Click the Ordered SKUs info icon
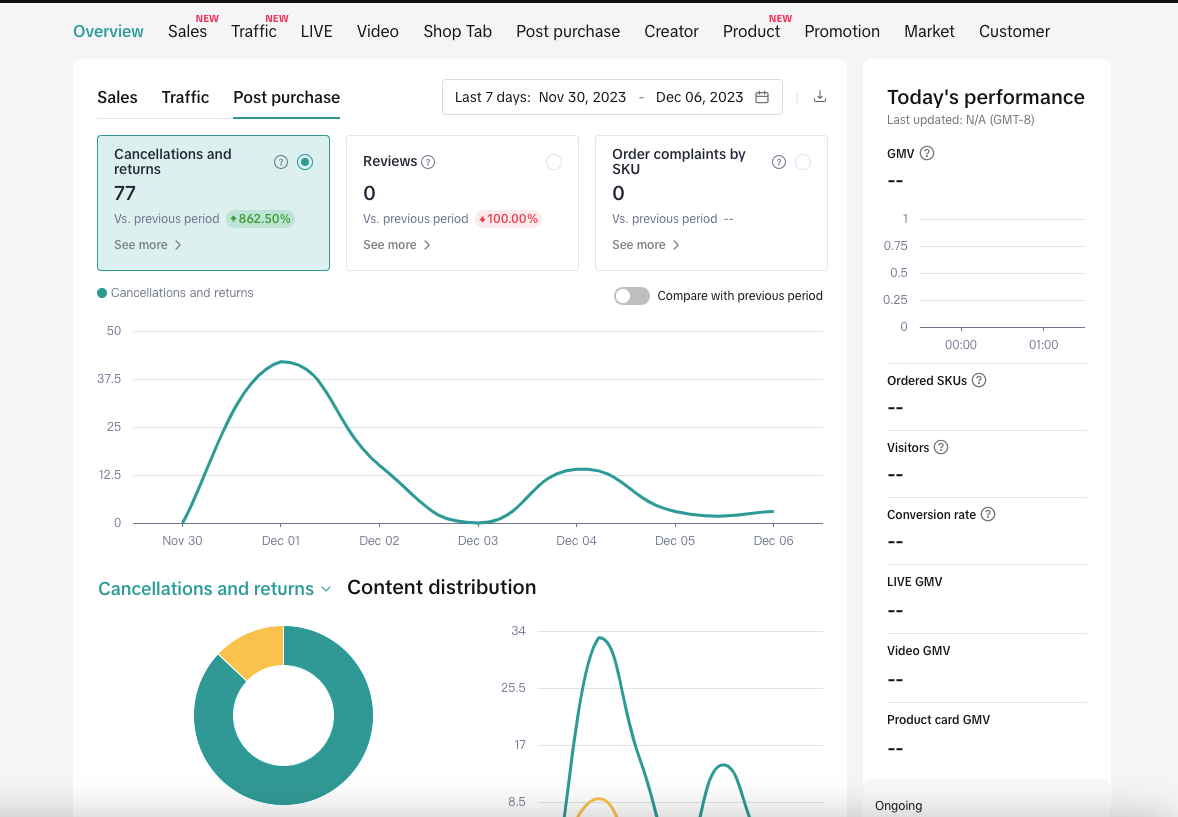Screen dimensions: 1178x817 [x=979, y=380]
